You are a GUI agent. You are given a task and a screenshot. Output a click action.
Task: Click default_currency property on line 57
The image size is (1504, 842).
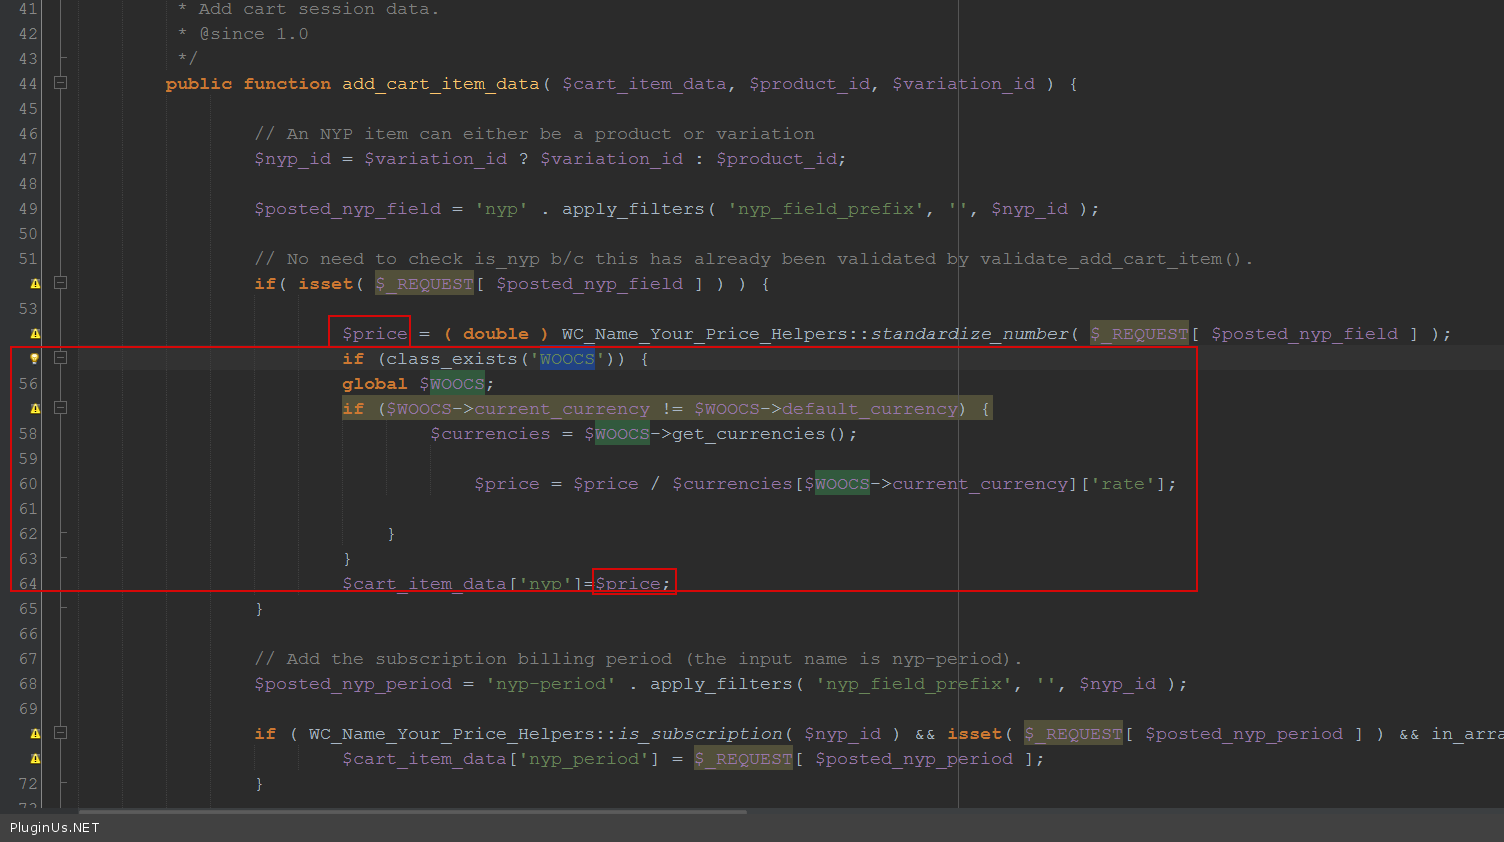coord(869,409)
